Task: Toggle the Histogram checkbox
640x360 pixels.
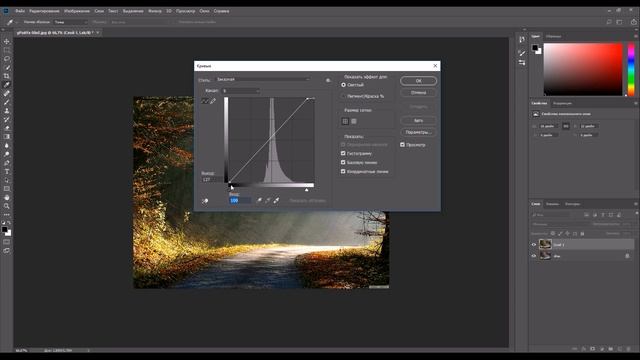Action: 343,153
